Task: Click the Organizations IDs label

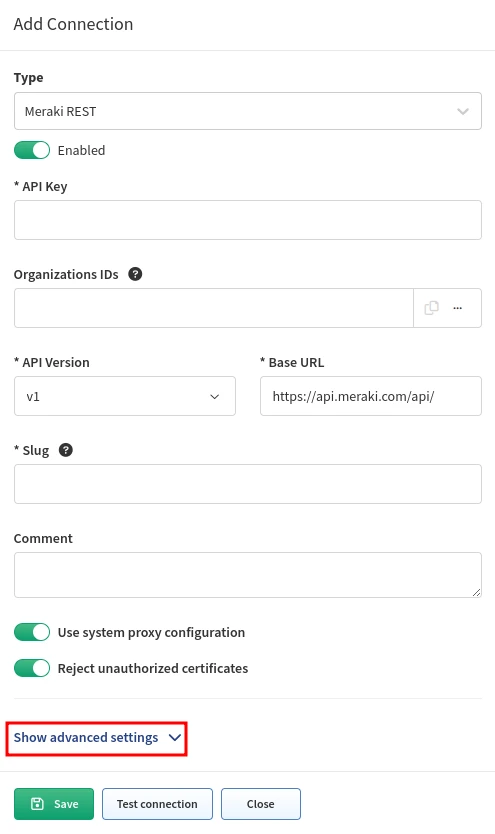Action: coord(66,274)
